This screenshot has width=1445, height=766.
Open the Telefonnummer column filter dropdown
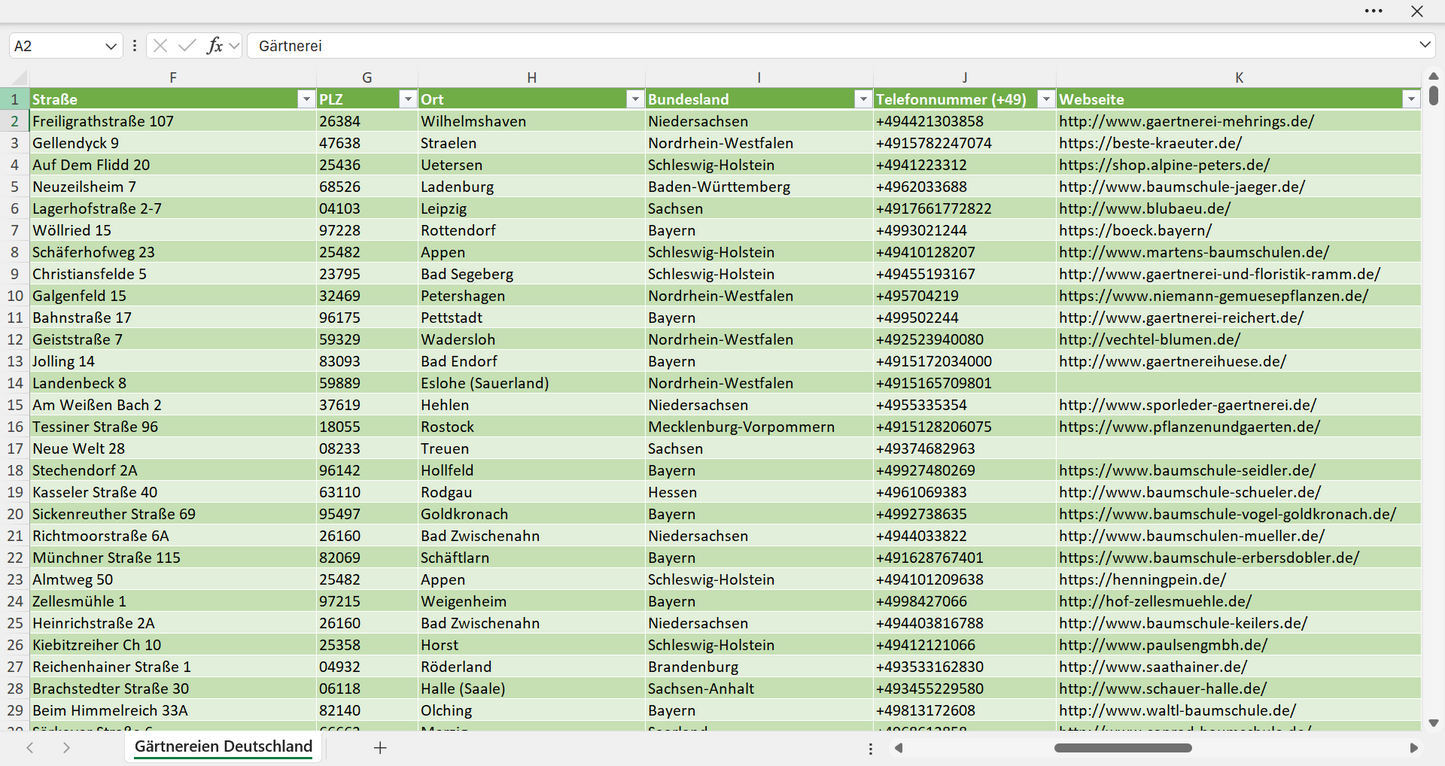coord(1046,99)
